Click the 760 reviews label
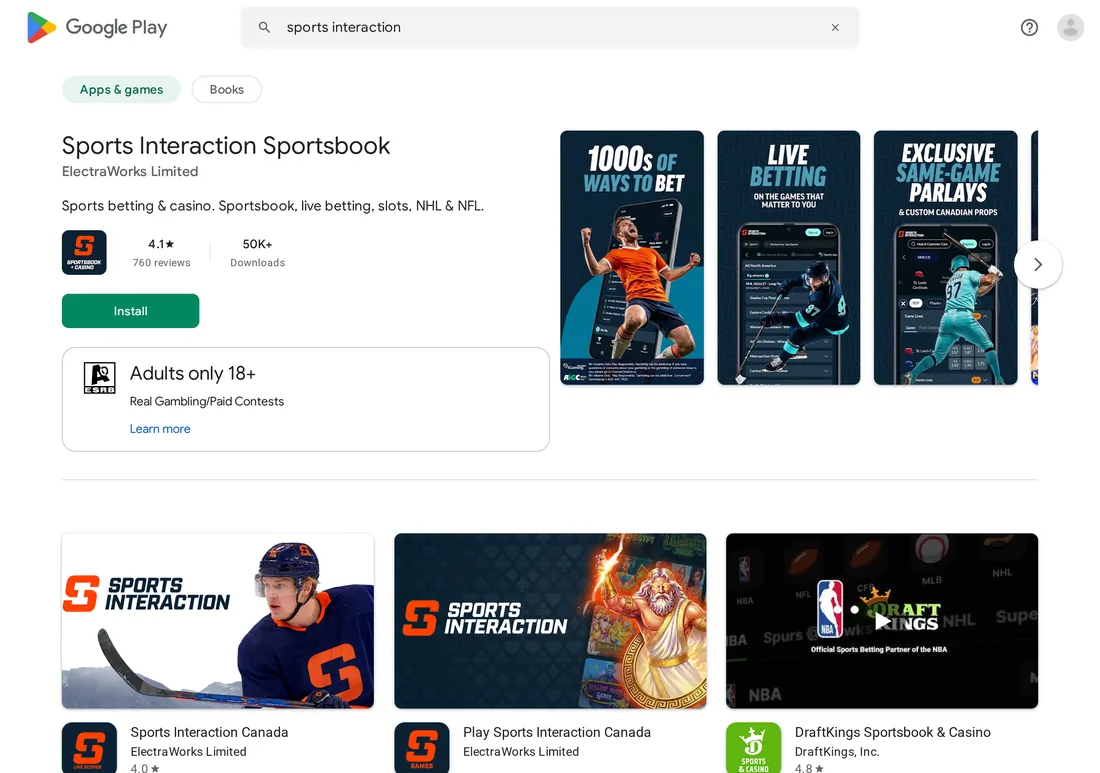The image size is (1100, 773). [161, 262]
